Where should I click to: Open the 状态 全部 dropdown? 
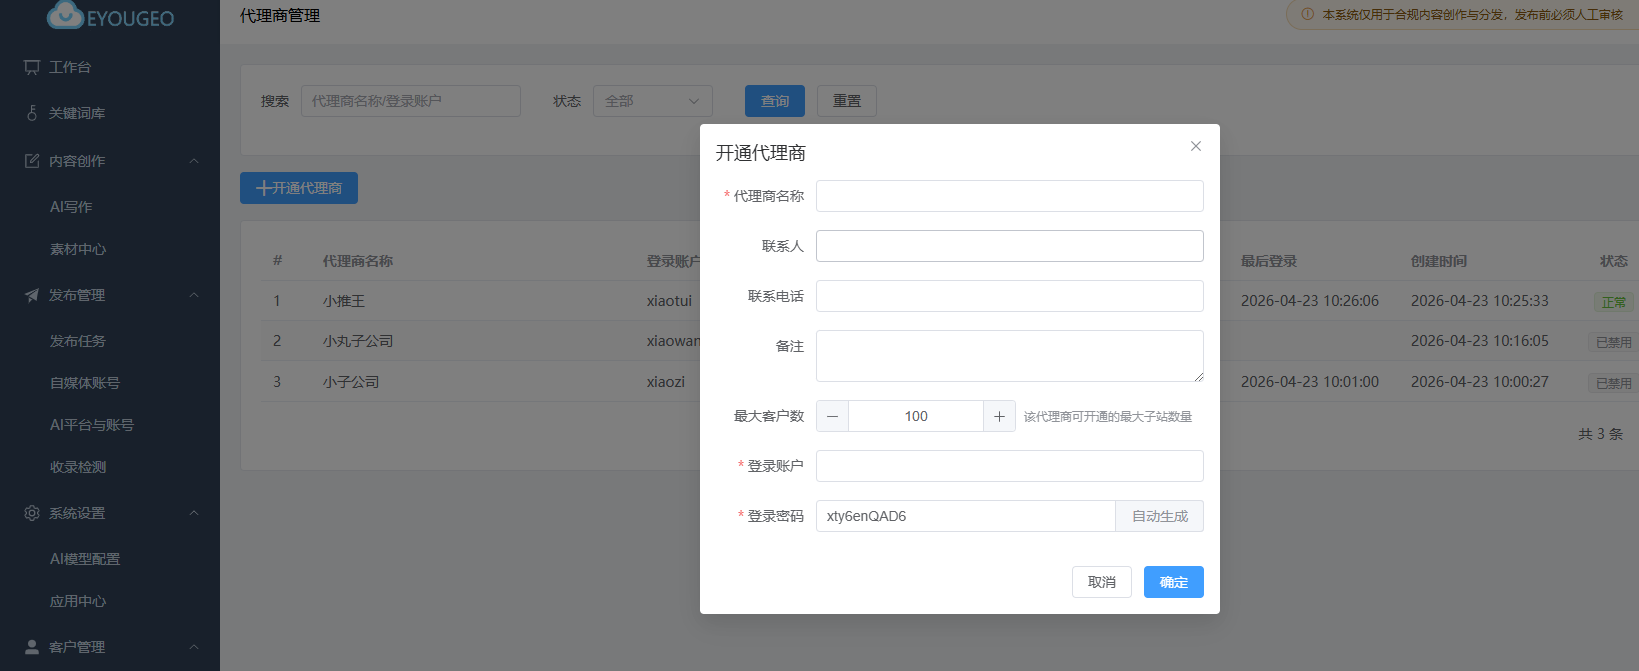click(x=652, y=101)
